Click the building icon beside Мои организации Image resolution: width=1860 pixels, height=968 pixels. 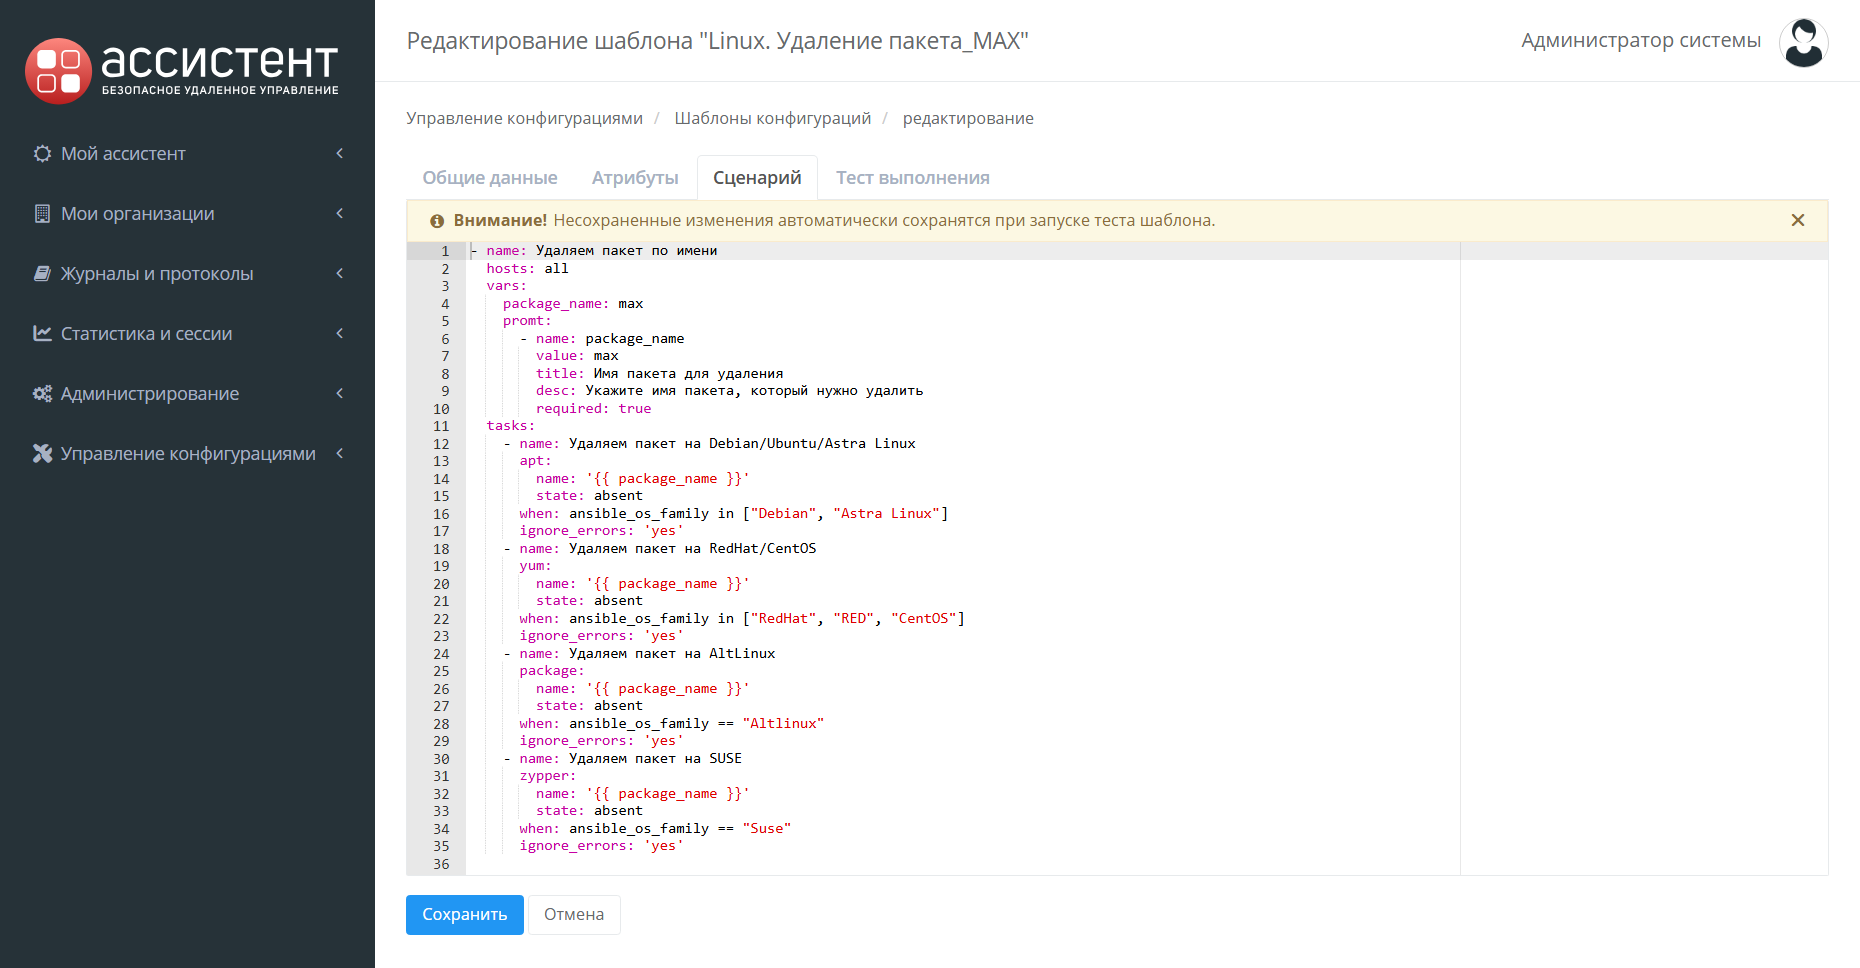point(42,214)
